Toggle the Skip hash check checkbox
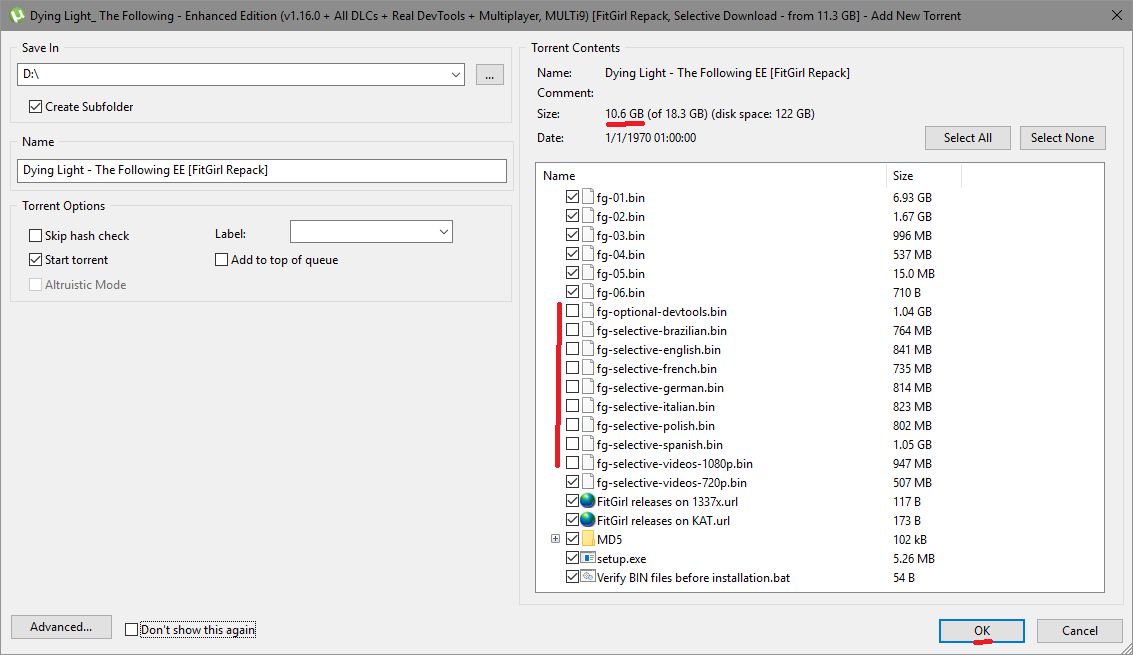 click(36, 236)
